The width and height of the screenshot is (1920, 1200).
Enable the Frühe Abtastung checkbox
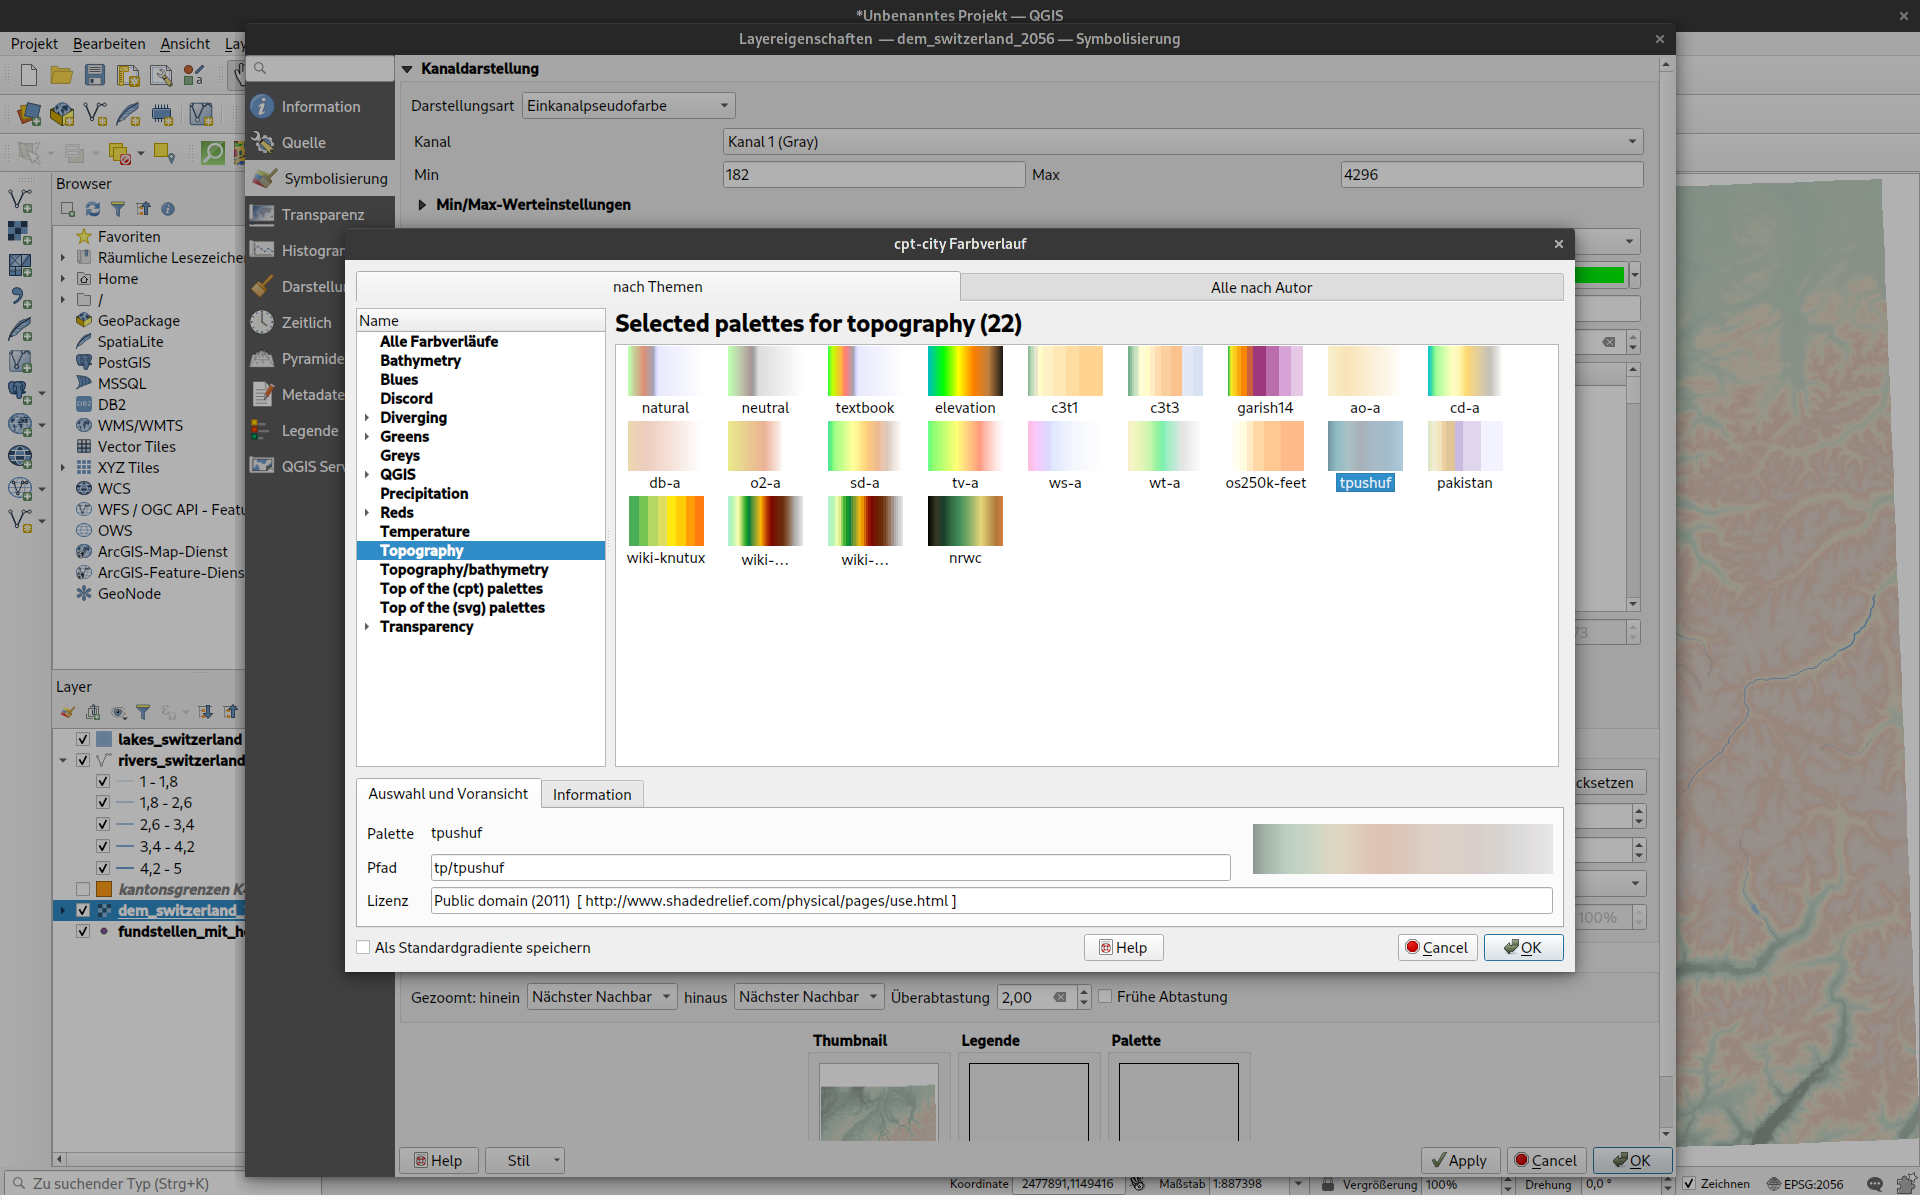point(1106,997)
